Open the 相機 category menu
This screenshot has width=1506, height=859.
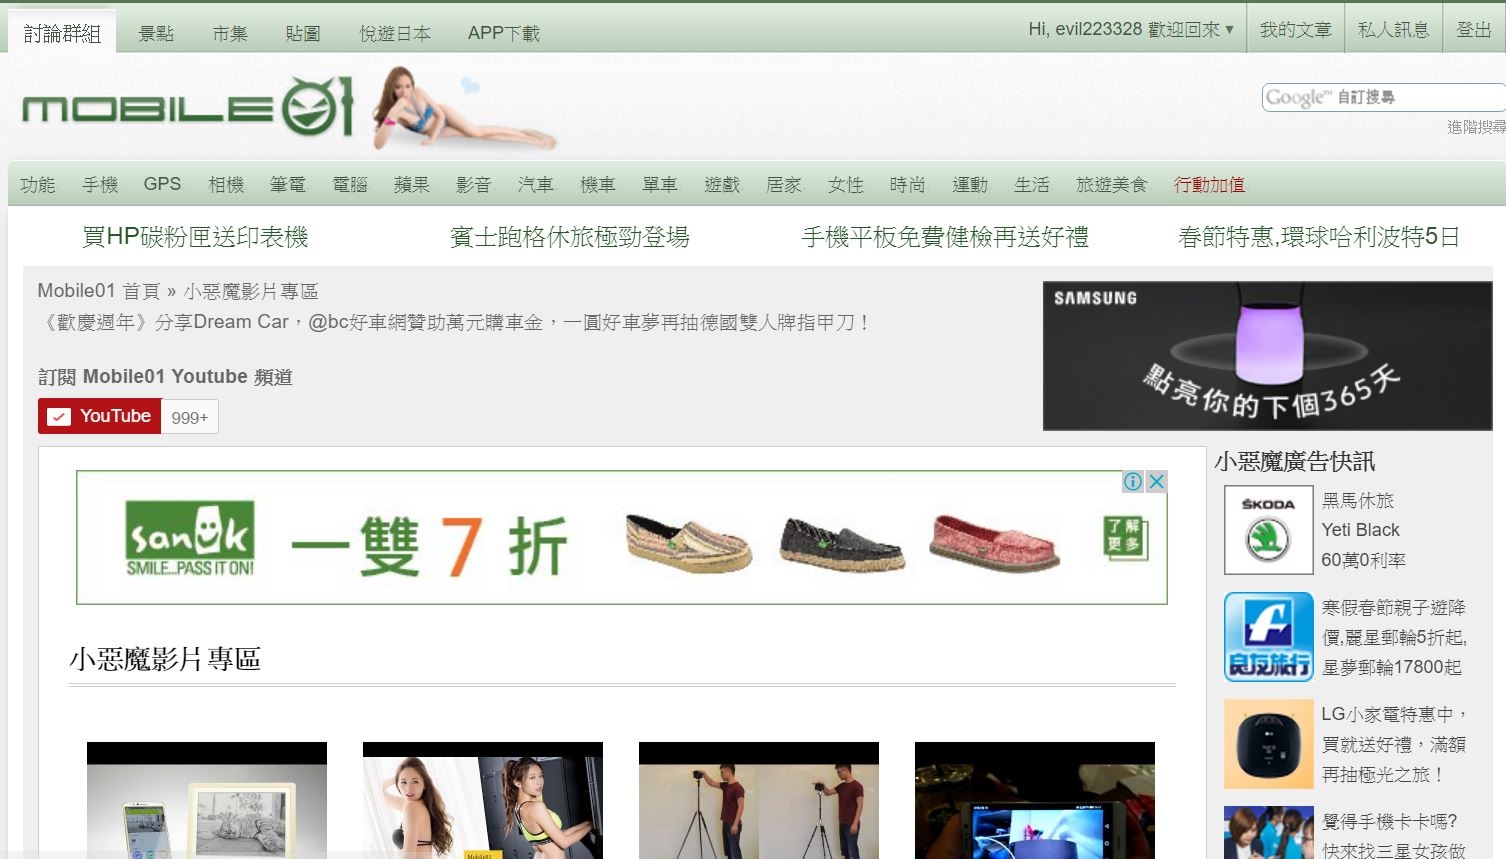pyautogui.click(x=226, y=185)
